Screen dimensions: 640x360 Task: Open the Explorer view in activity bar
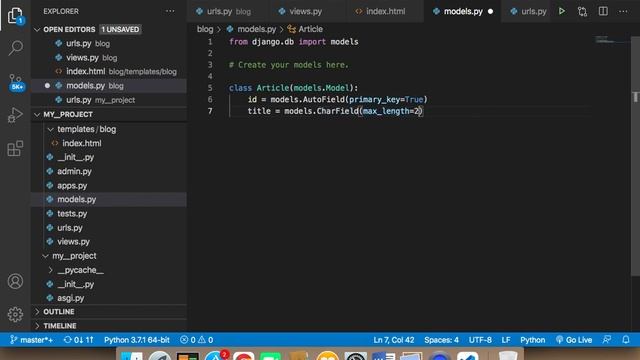(x=15, y=16)
